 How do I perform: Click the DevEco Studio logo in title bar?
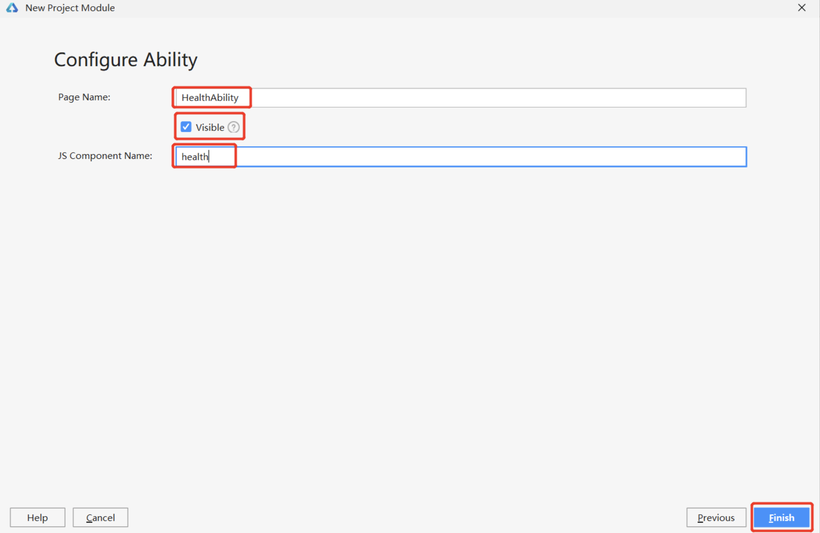pos(12,8)
